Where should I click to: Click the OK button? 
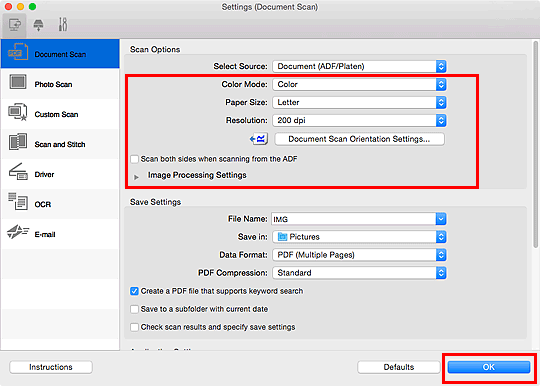click(x=489, y=367)
